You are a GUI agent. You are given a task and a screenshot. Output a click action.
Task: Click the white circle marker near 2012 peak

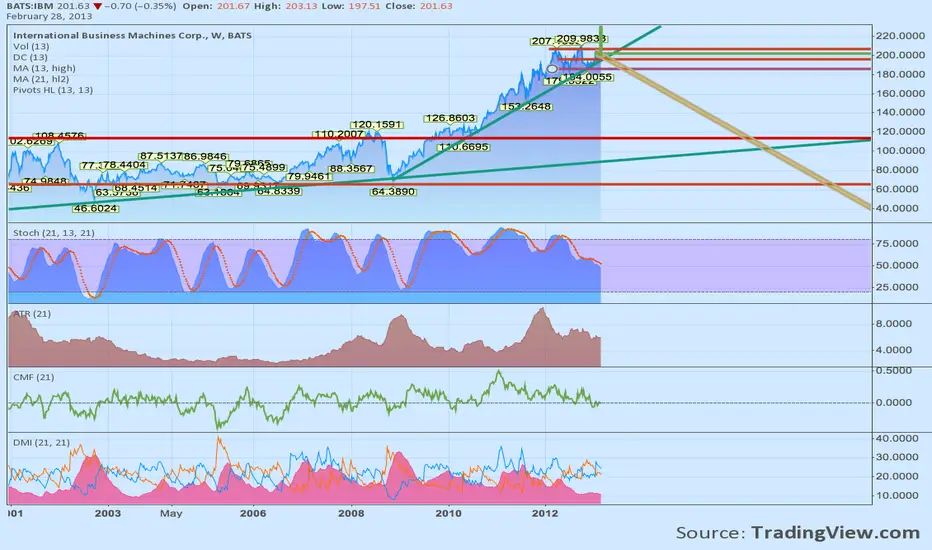tap(552, 69)
